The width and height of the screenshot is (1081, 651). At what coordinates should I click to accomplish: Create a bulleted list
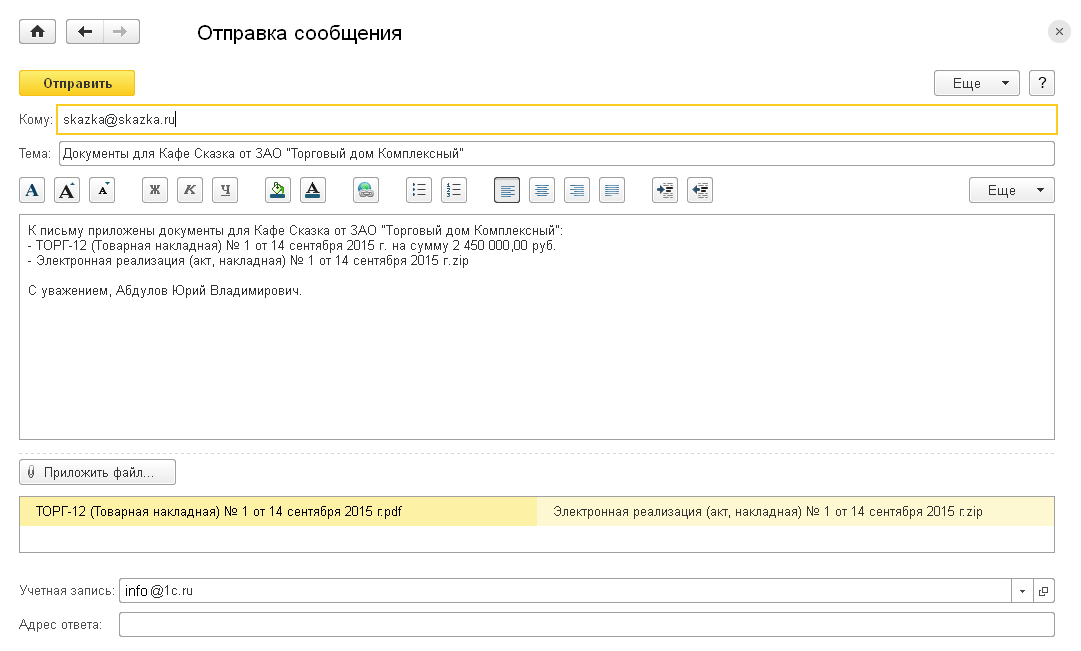click(418, 190)
